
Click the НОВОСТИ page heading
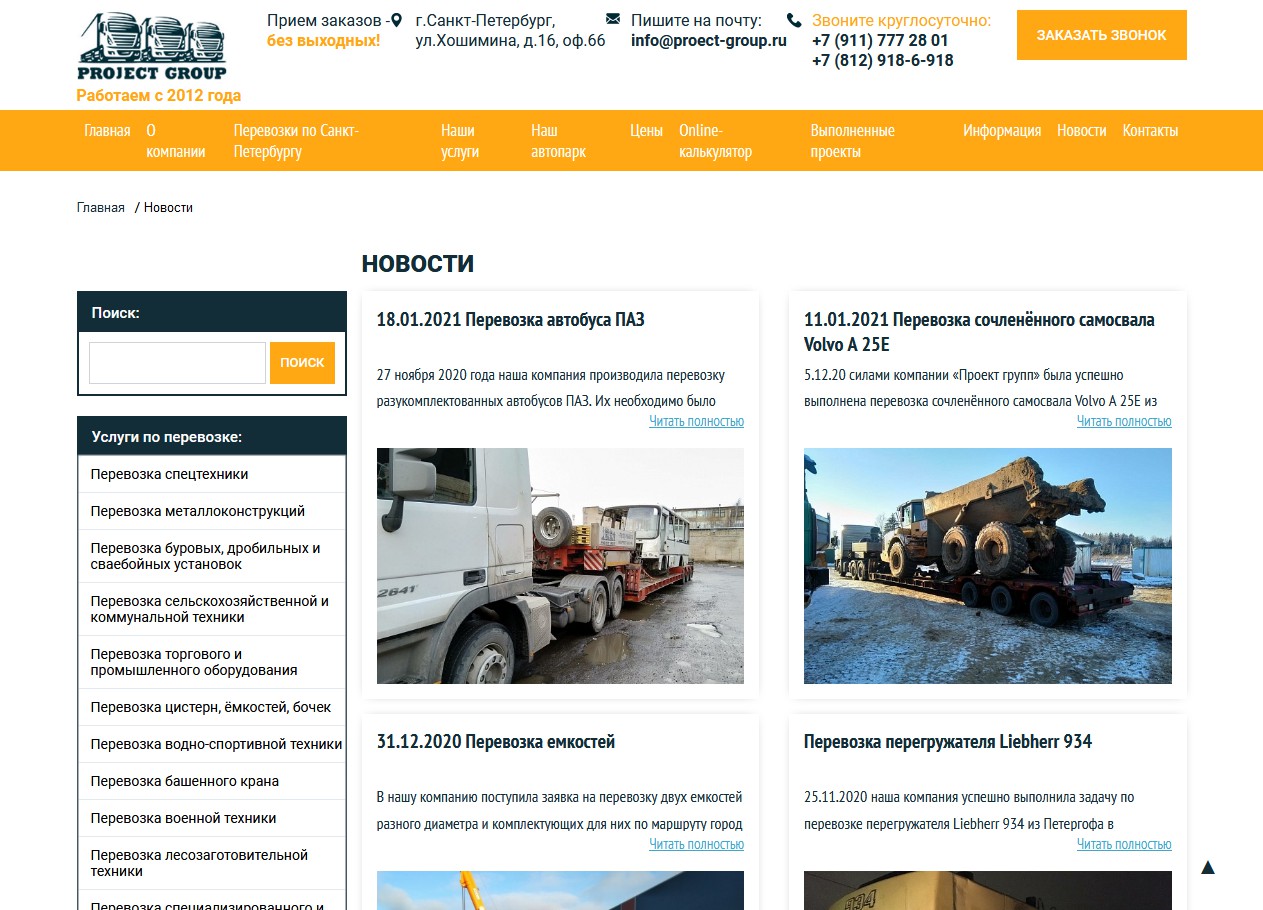418,264
